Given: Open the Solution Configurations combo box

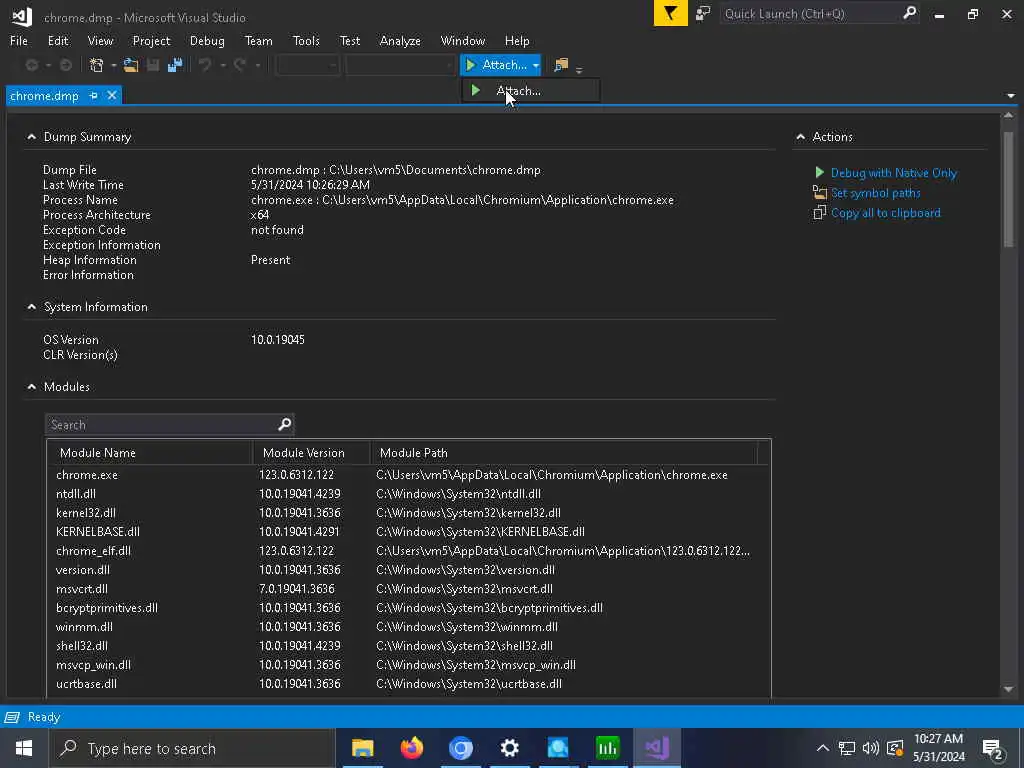Looking at the screenshot, I should (x=308, y=65).
